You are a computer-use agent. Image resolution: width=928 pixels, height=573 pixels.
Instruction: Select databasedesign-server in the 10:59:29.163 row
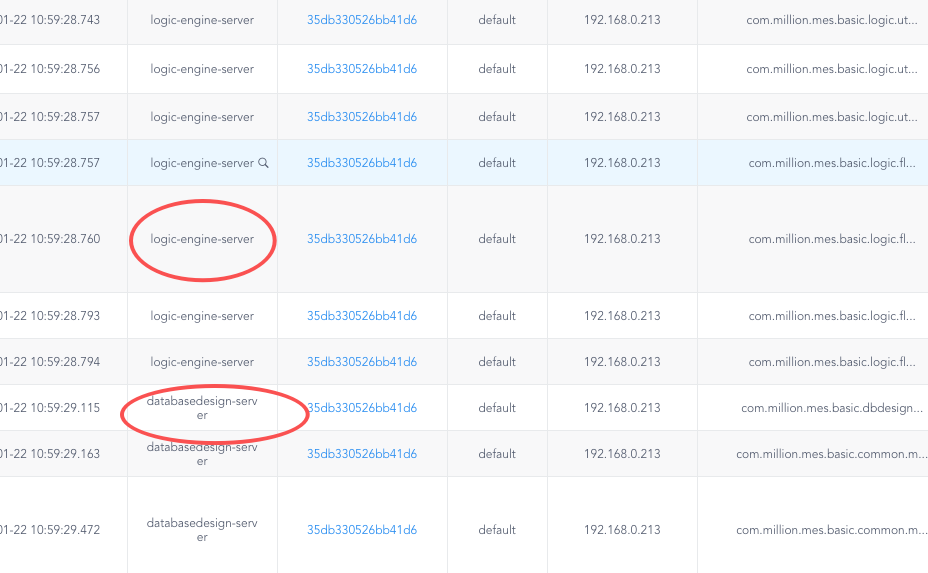coord(202,454)
